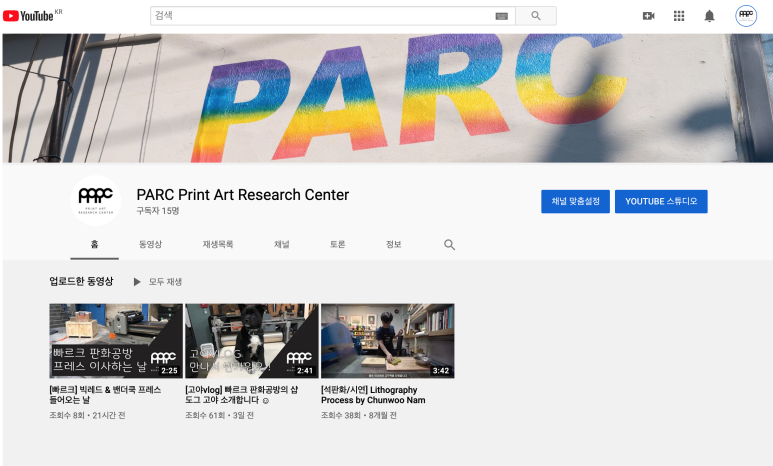The image size is (773, 466).
Task: Open the YouTube apps grid icon
Action: (679, 16)
